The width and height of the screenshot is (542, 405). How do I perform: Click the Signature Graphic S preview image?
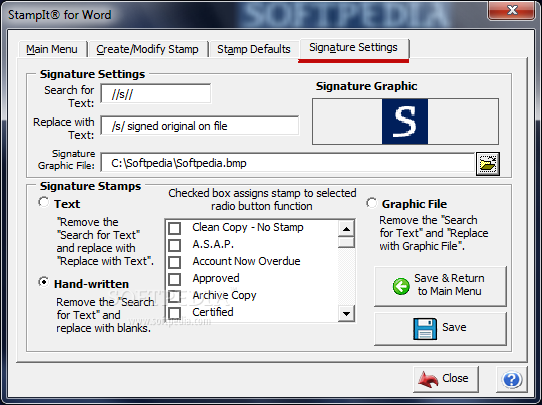405,121
